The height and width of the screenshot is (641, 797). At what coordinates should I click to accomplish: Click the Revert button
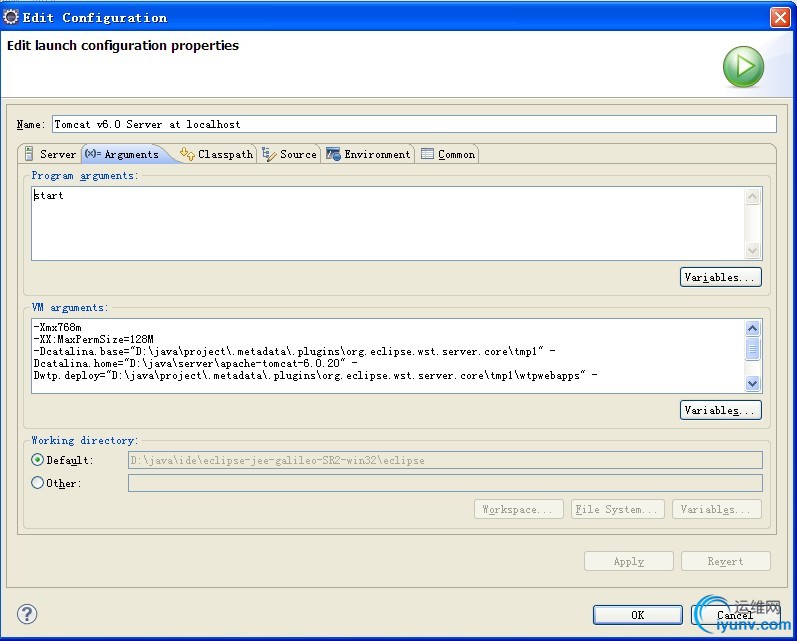point(725,561)
